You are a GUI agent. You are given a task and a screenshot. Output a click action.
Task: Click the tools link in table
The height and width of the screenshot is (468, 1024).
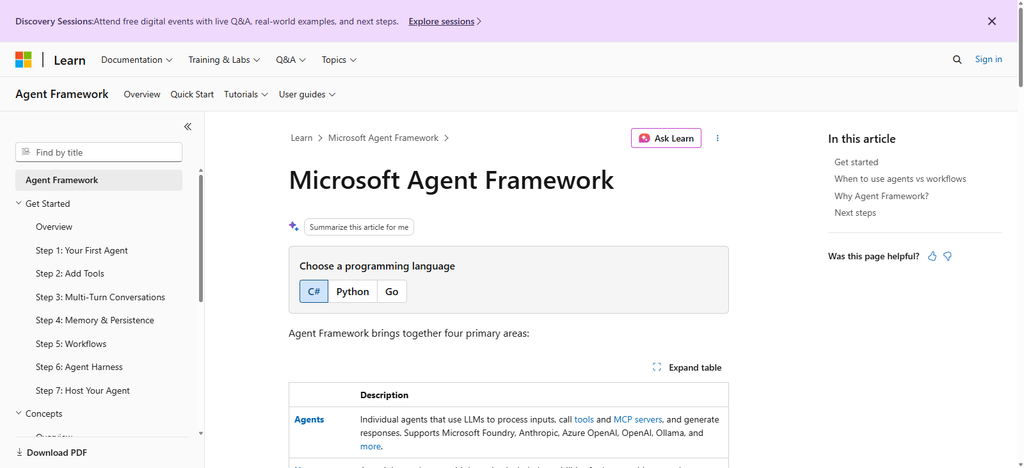click(x=584, y=420)
